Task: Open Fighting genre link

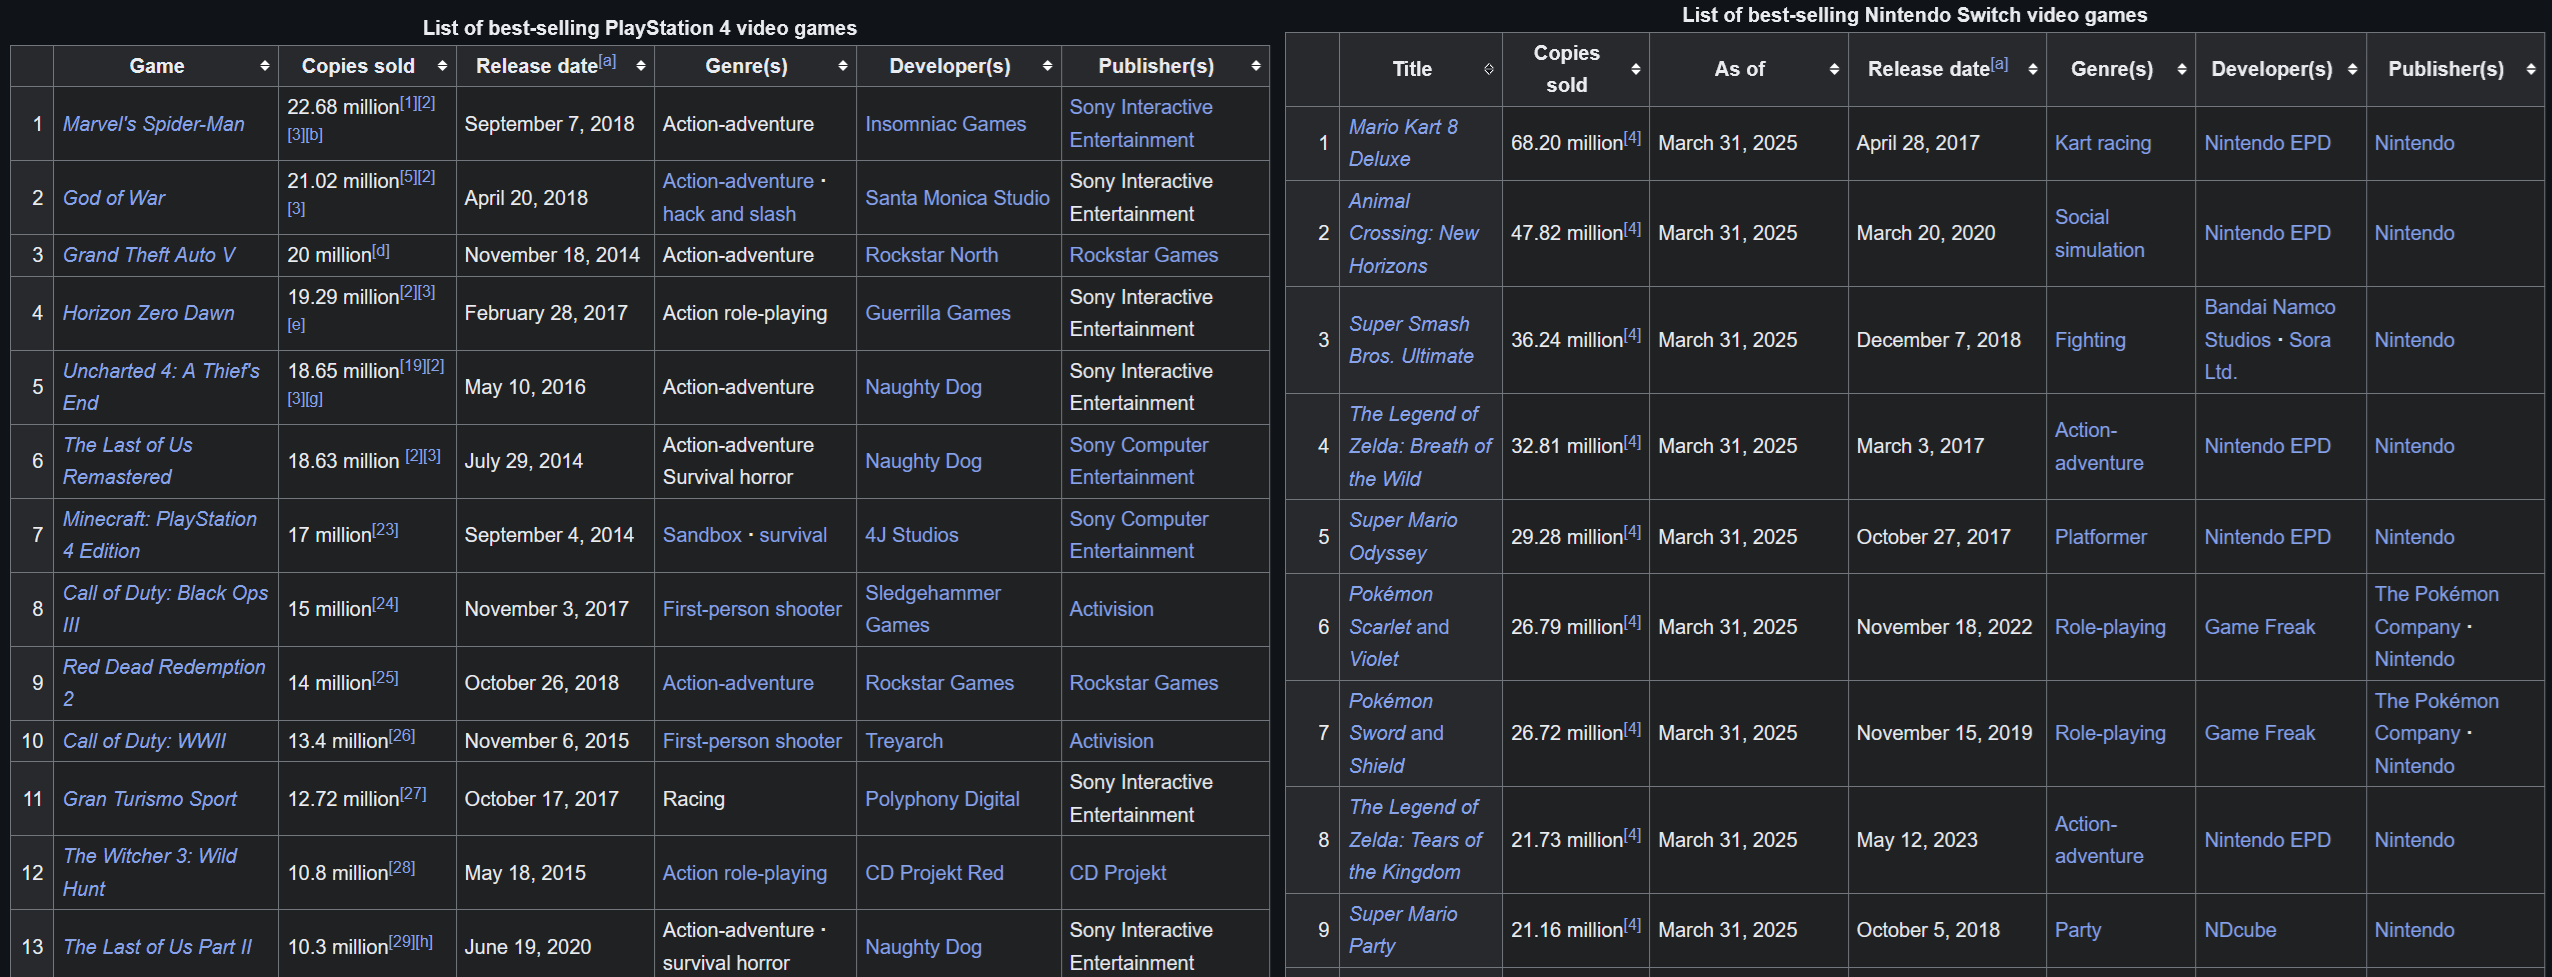Action: 2090,340
